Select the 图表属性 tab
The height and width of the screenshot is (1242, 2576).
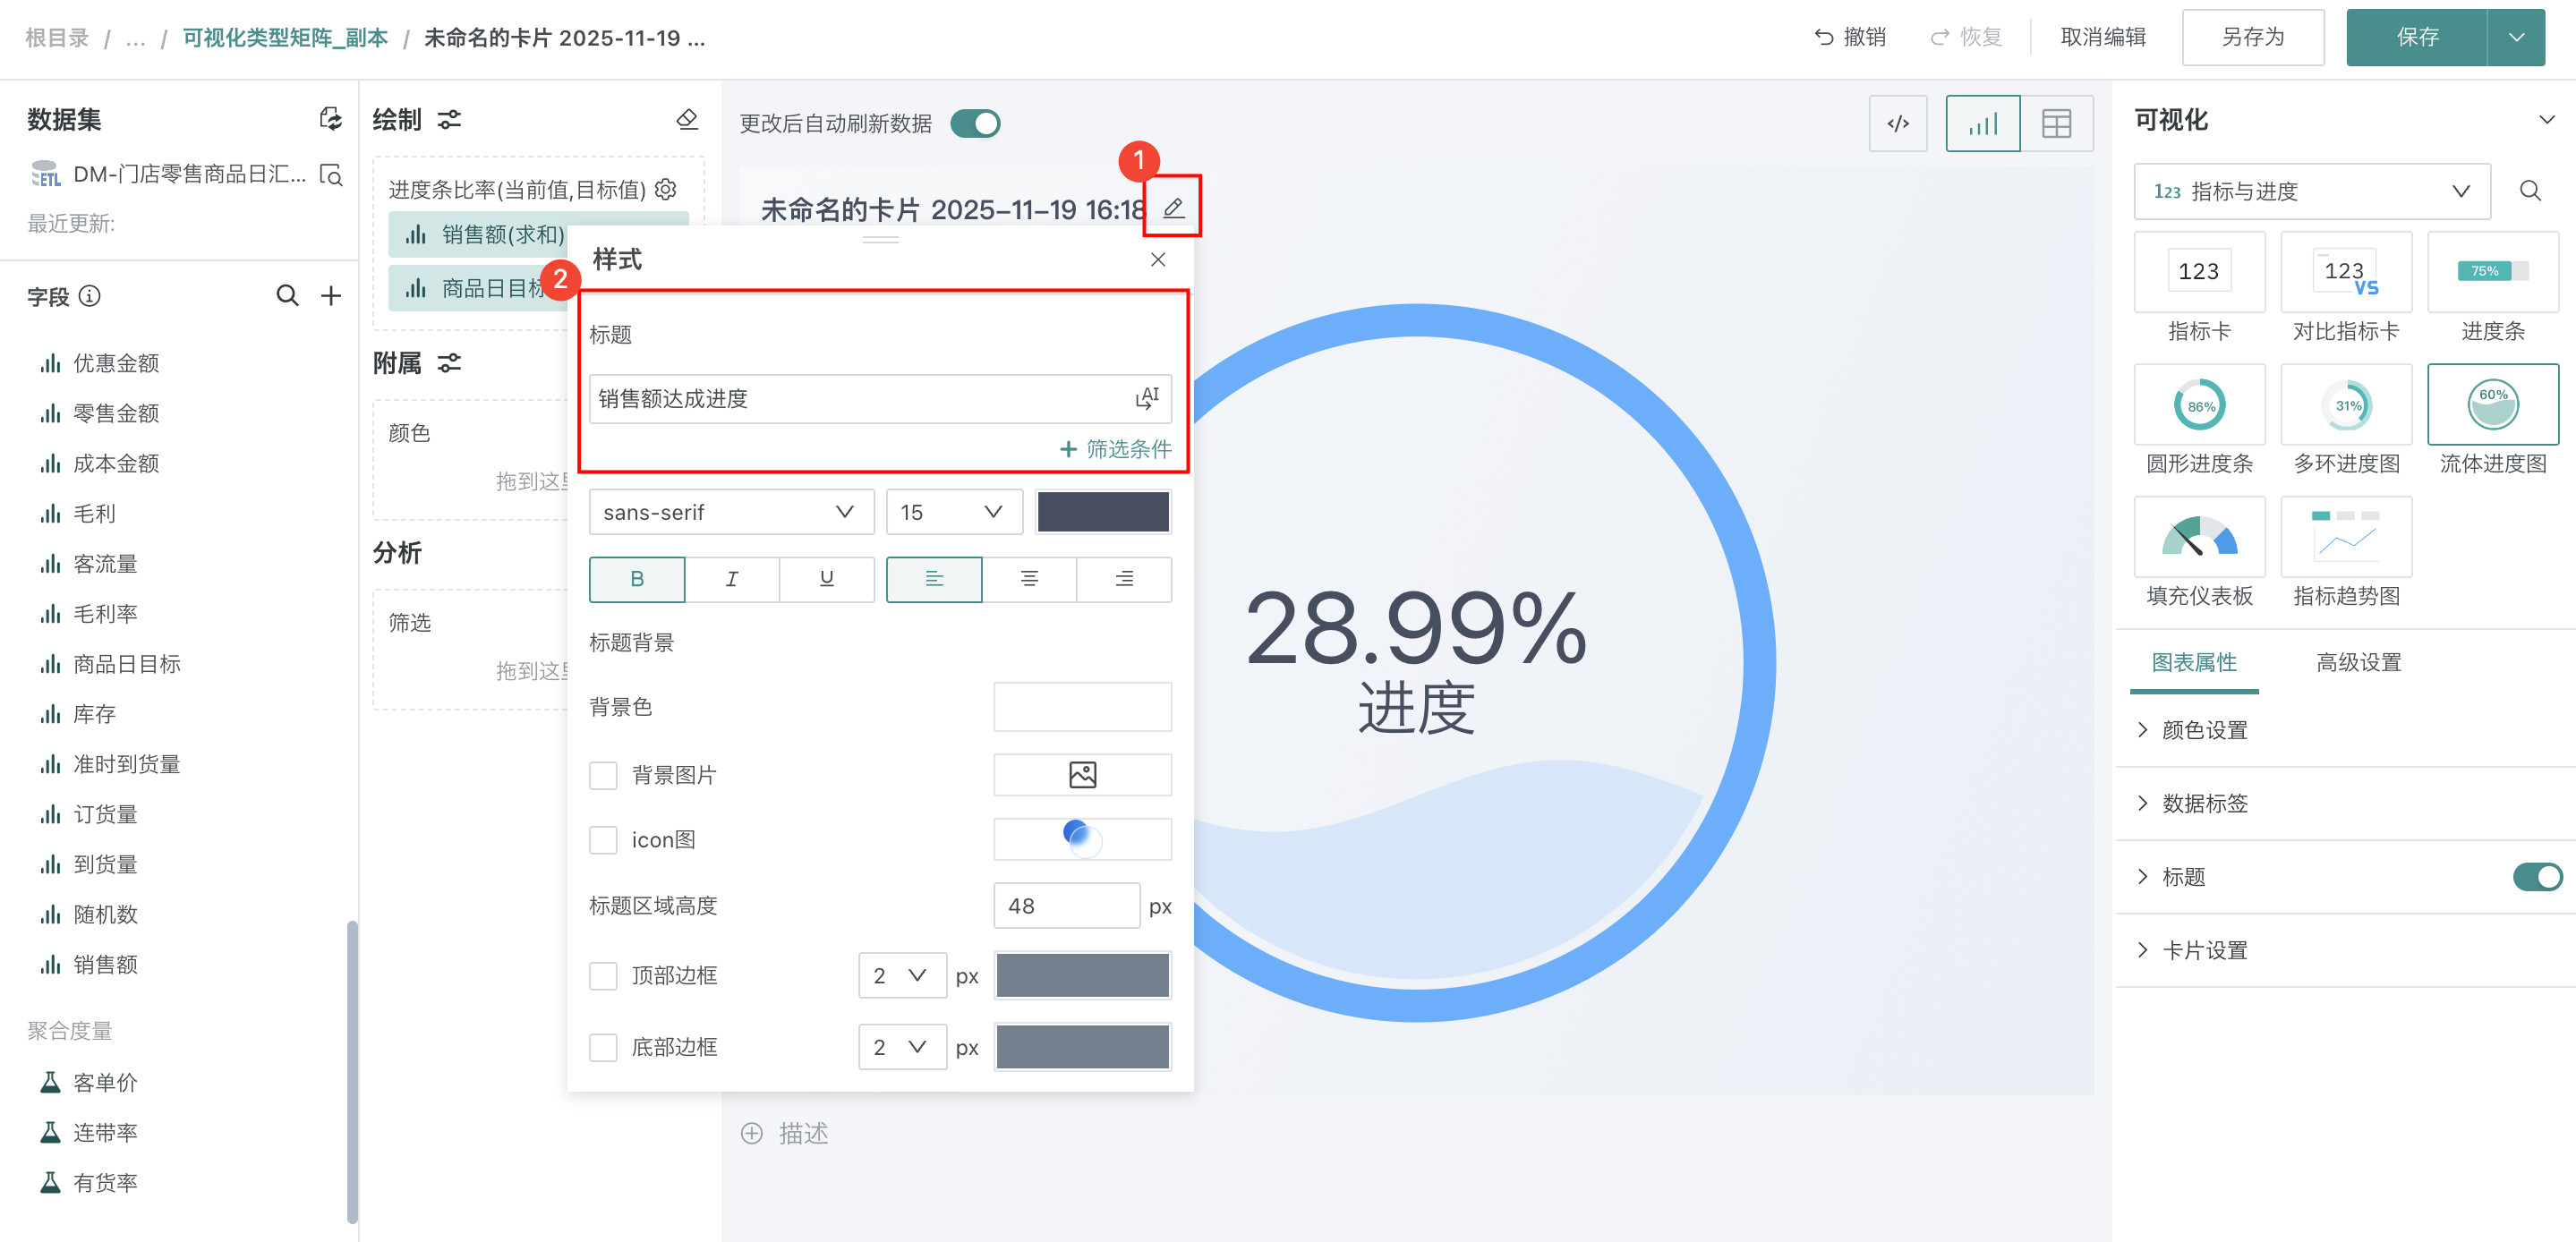tap(2194, 662)
